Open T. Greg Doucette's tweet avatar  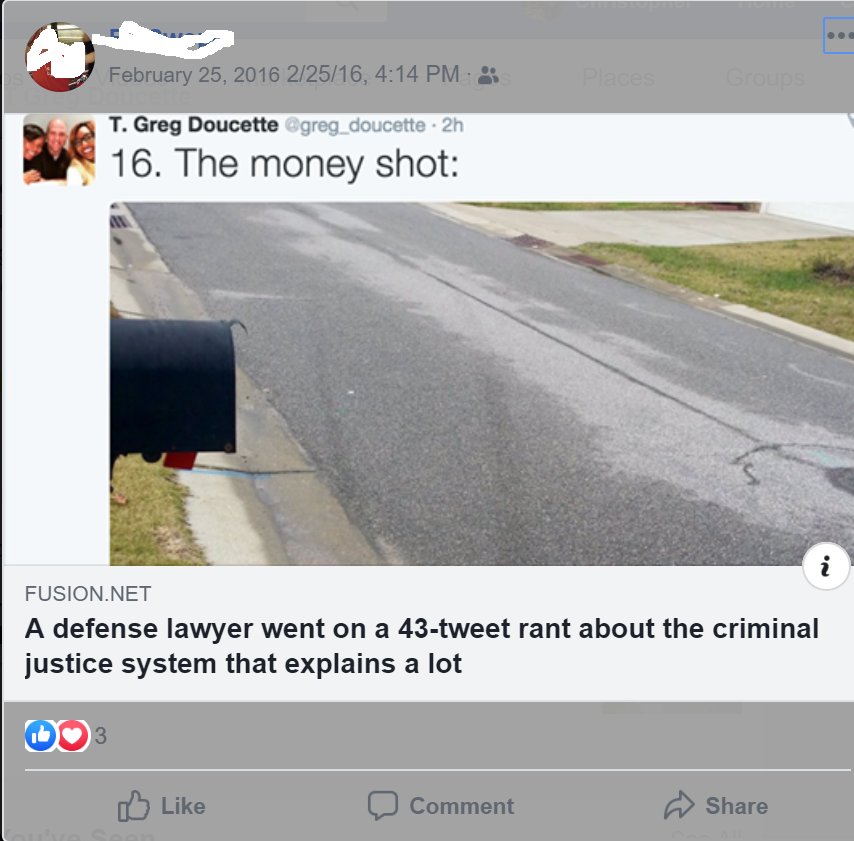59,150
